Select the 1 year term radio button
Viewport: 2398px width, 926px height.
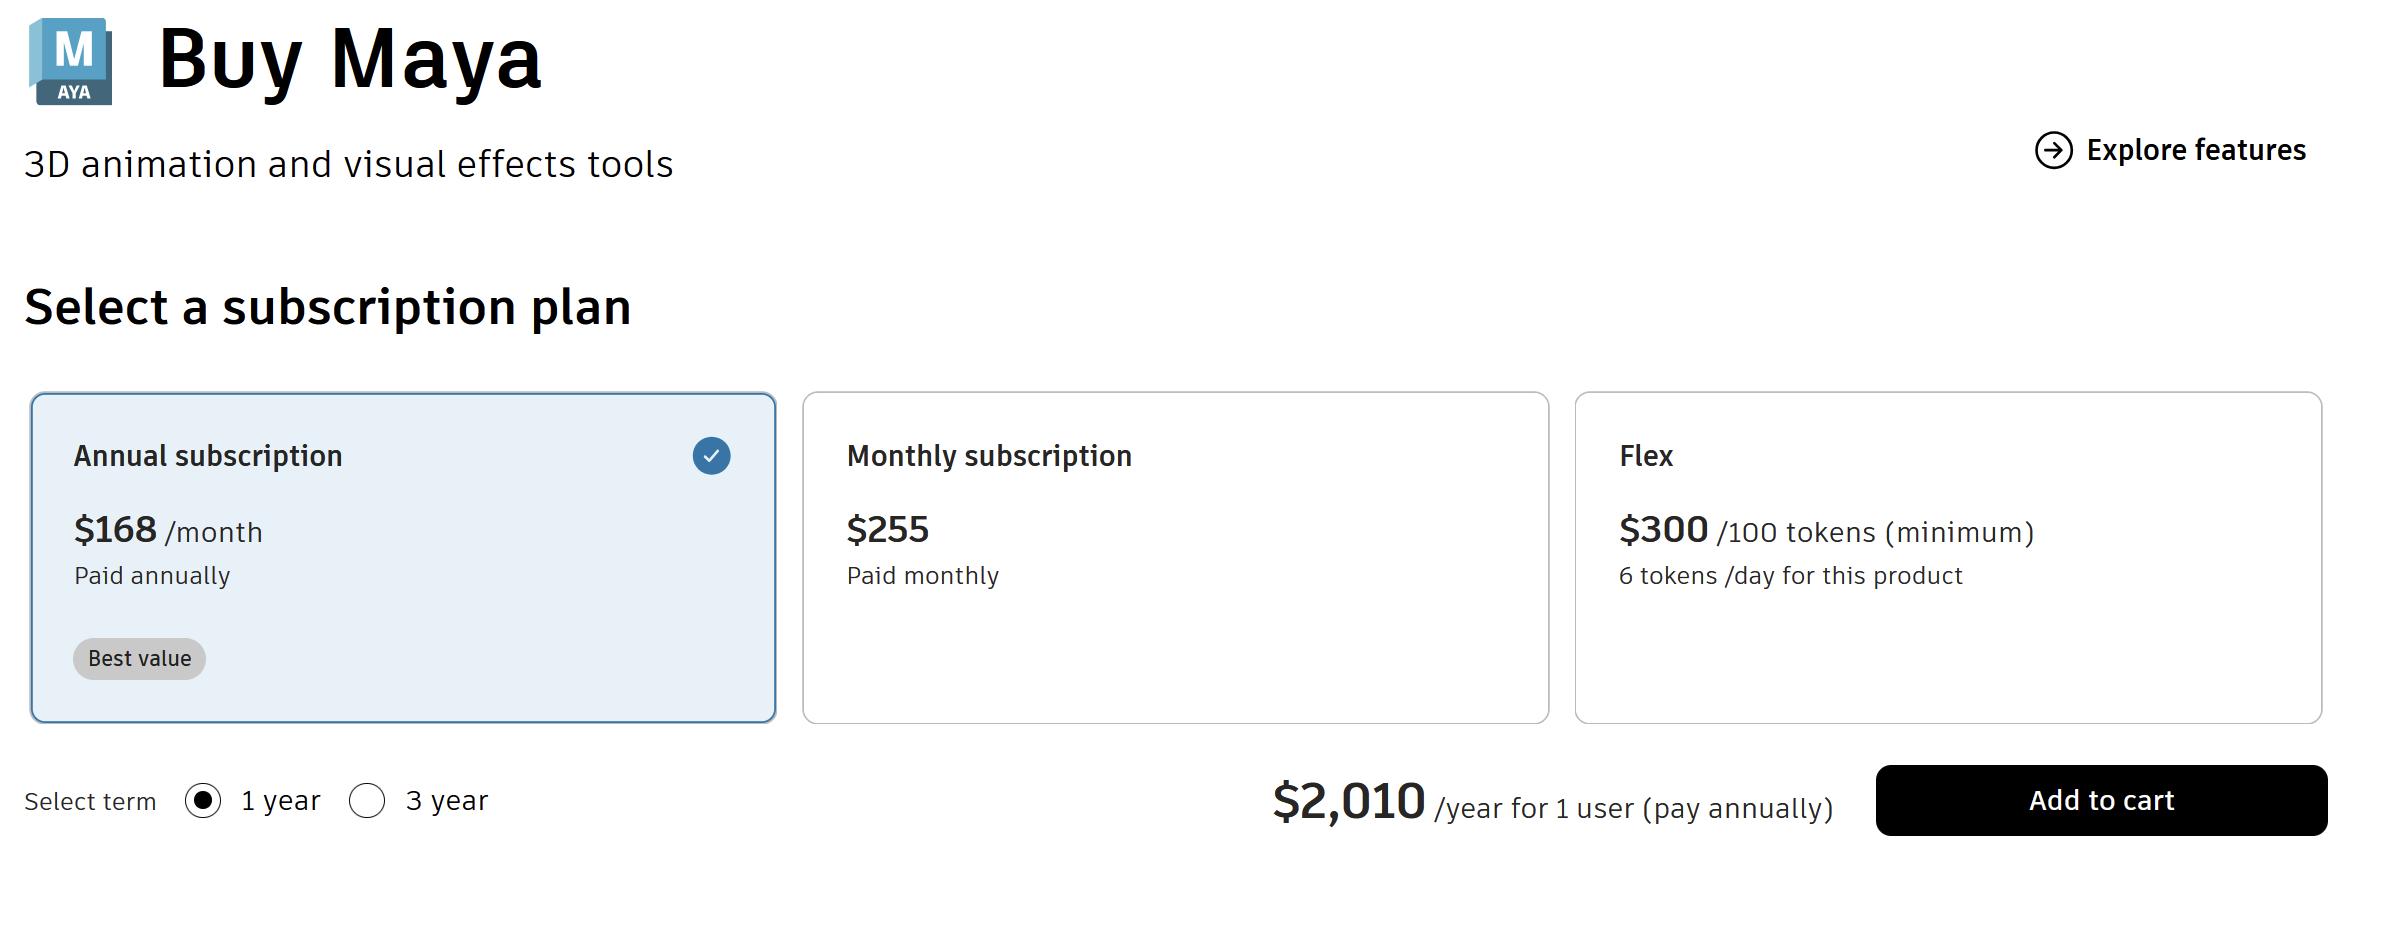203,801
